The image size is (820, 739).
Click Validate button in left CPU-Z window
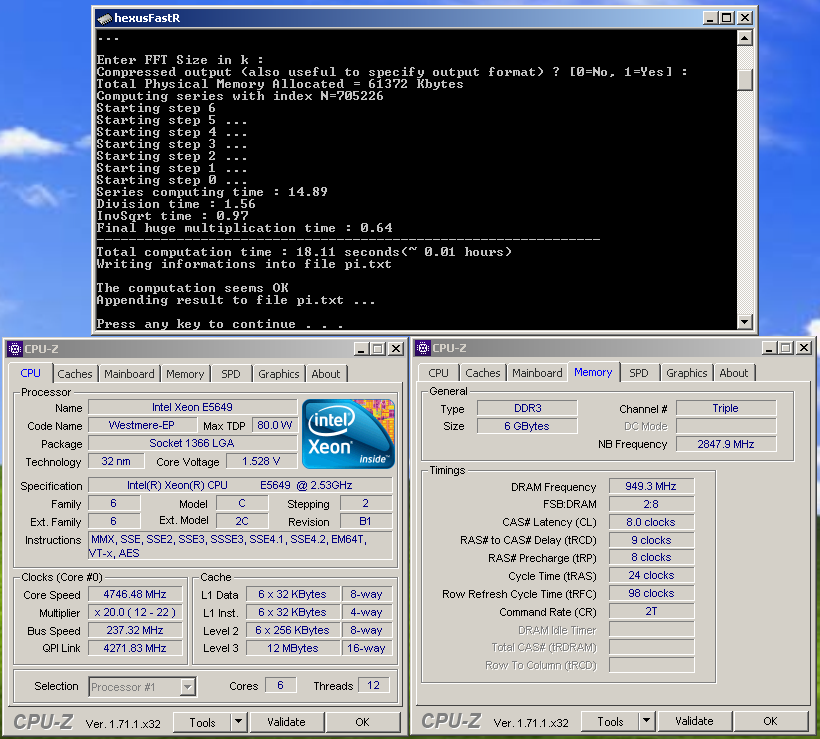tap(286, 722)
